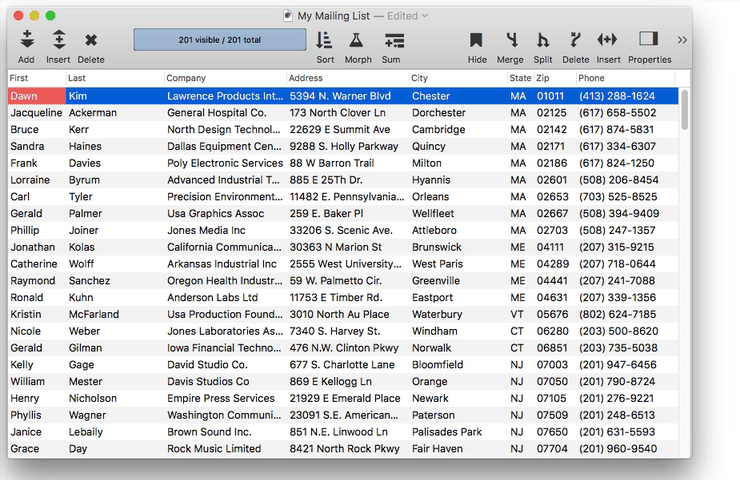This screenshot has width=740, height=480.
Task: Click the State column header
Action: coord(520,78)
